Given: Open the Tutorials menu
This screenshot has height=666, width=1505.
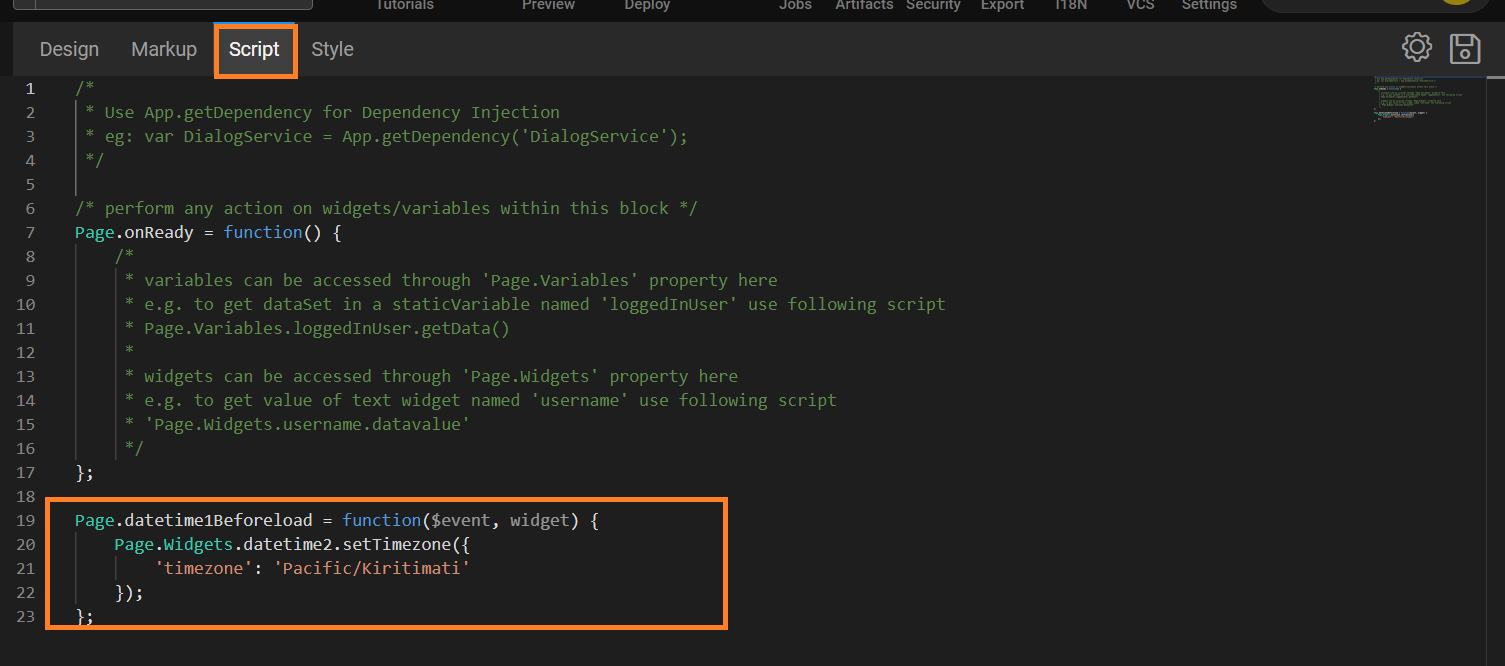Looking at the screenshot, I should point(404,6).
